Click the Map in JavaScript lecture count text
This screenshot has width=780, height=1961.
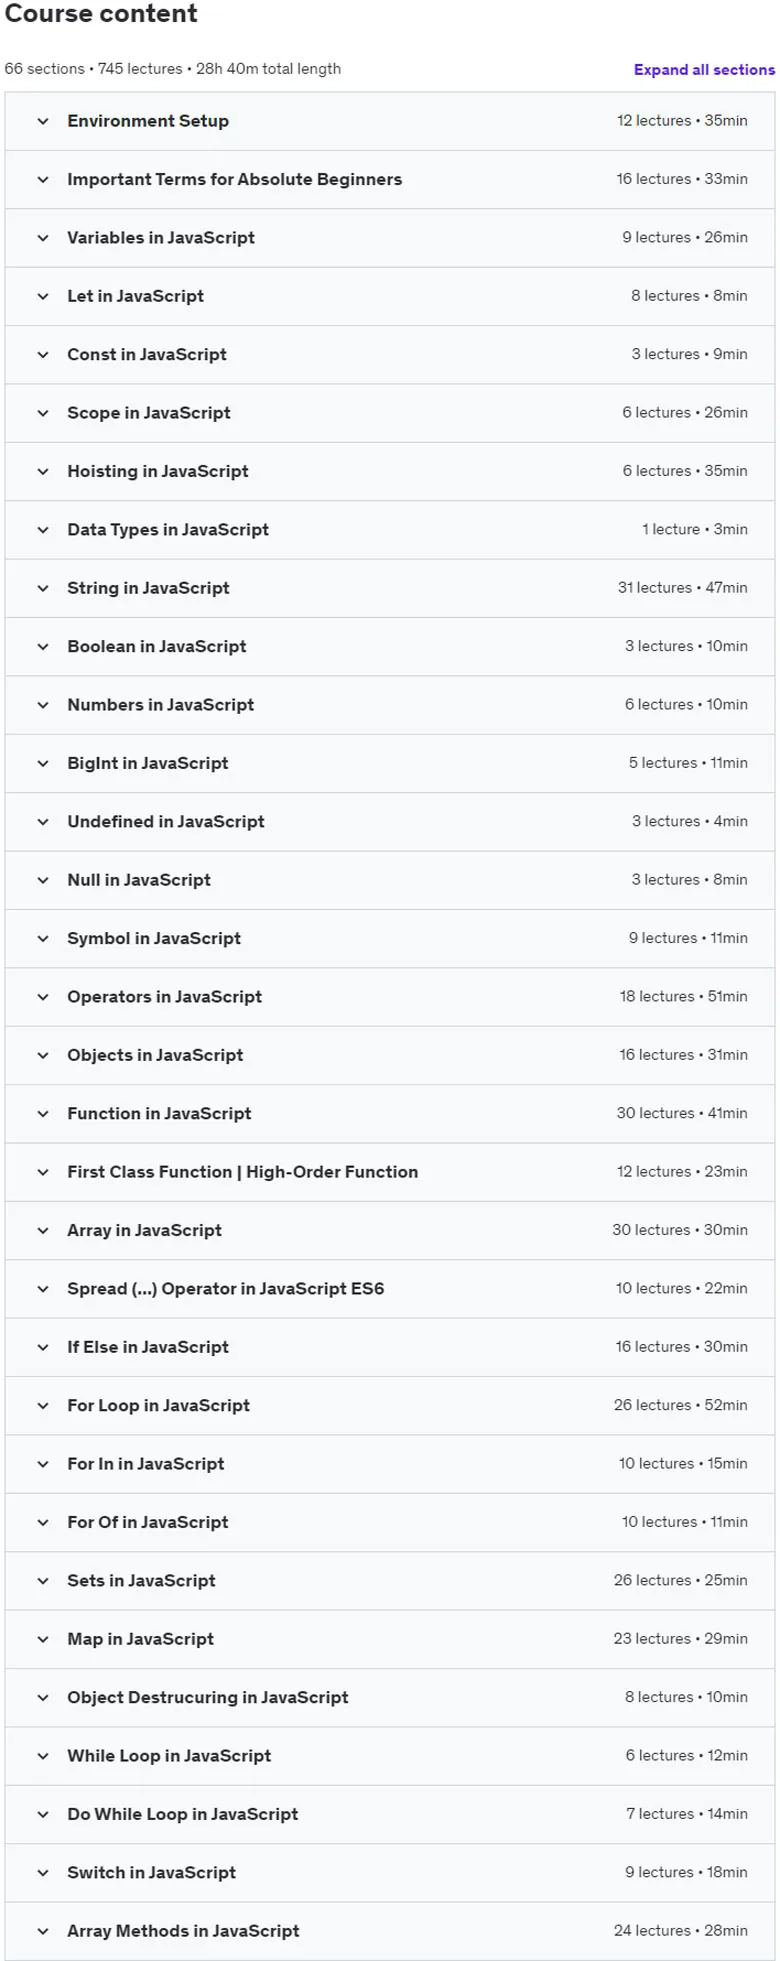point(651,1639)
